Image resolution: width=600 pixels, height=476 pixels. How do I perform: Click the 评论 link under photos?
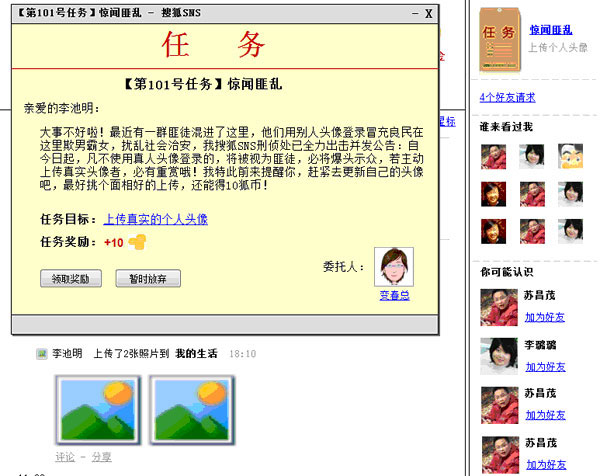click(65, 457)
